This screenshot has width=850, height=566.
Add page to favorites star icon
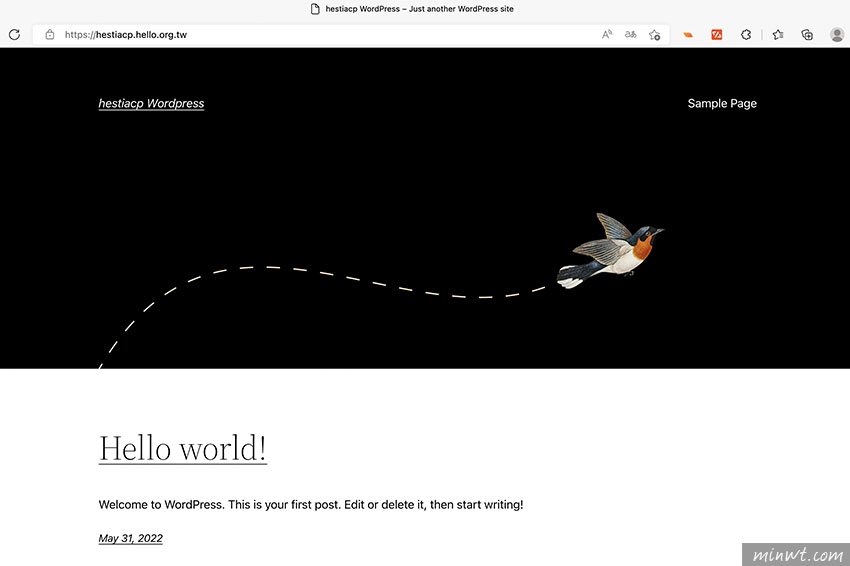[x=654, y=35]
